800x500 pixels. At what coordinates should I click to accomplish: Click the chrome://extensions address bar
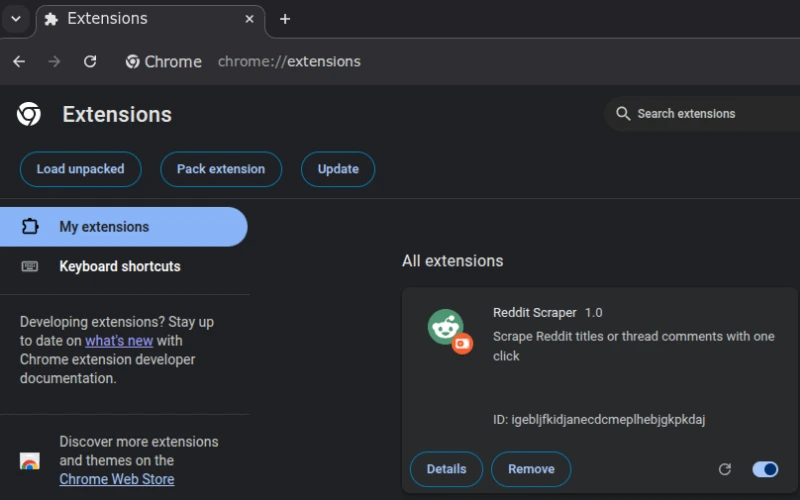click(289, 62)
